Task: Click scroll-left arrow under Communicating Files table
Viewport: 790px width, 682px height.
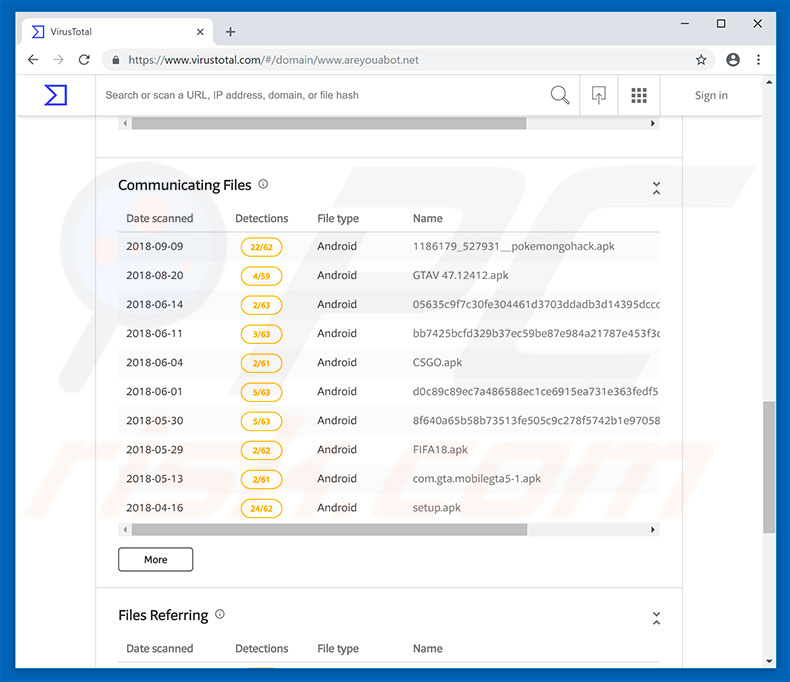Action: pyautogui.click(x=125, y=529)
